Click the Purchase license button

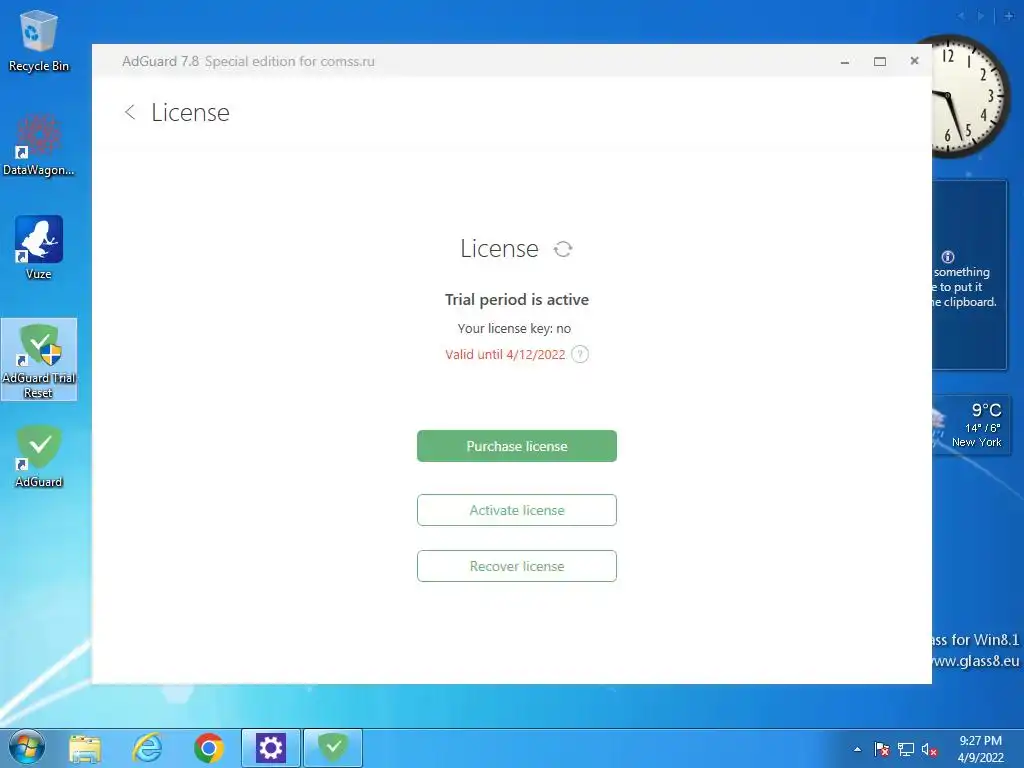coord(517,446)
